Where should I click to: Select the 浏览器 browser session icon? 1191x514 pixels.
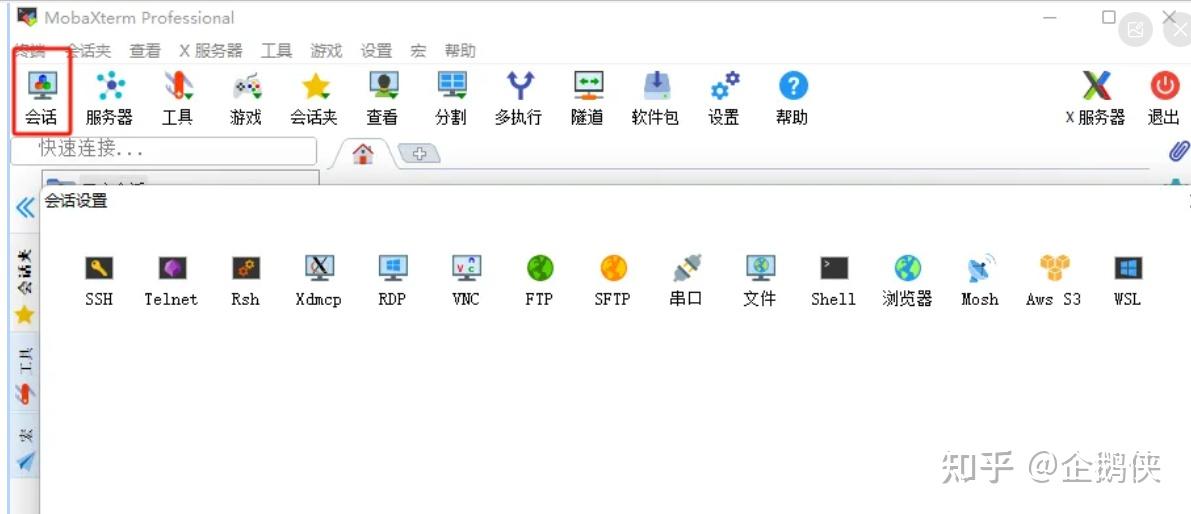(x=908, y=280)
